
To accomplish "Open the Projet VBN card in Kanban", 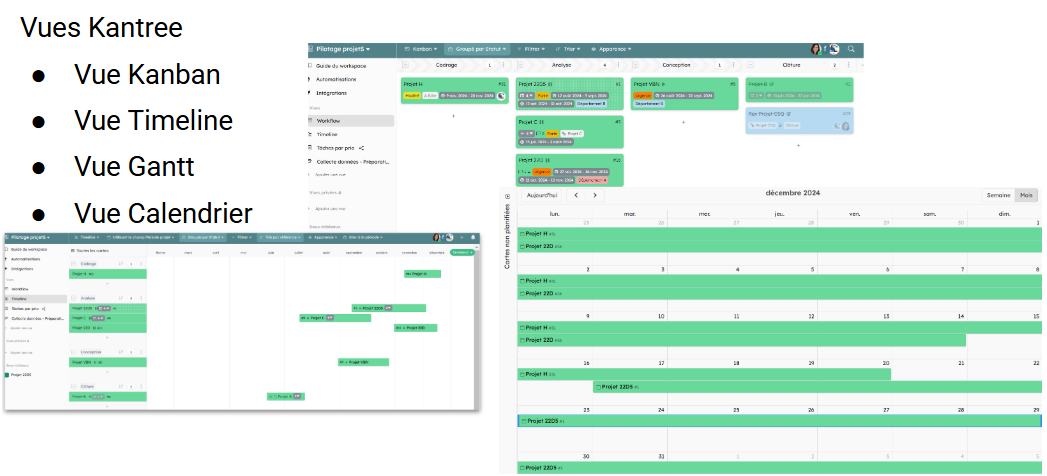I will click(684, 93).
